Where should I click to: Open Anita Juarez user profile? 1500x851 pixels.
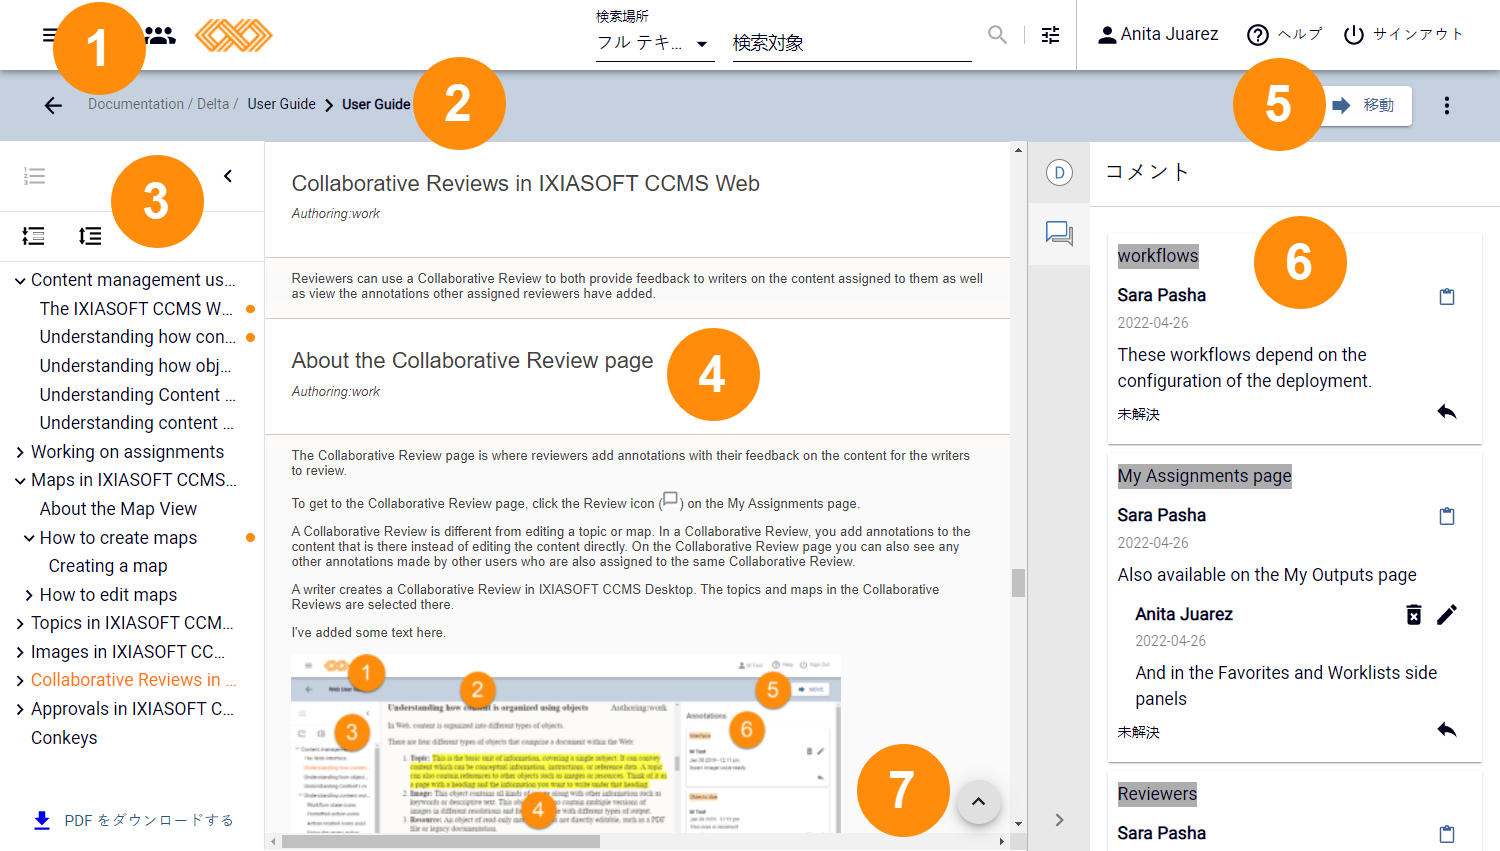point(1158,35)
